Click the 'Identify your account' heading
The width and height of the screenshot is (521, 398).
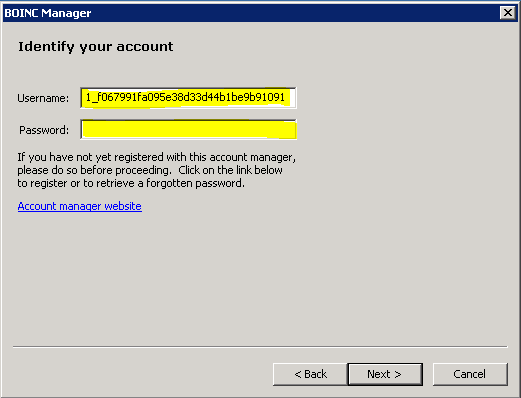tap(96, 47)
